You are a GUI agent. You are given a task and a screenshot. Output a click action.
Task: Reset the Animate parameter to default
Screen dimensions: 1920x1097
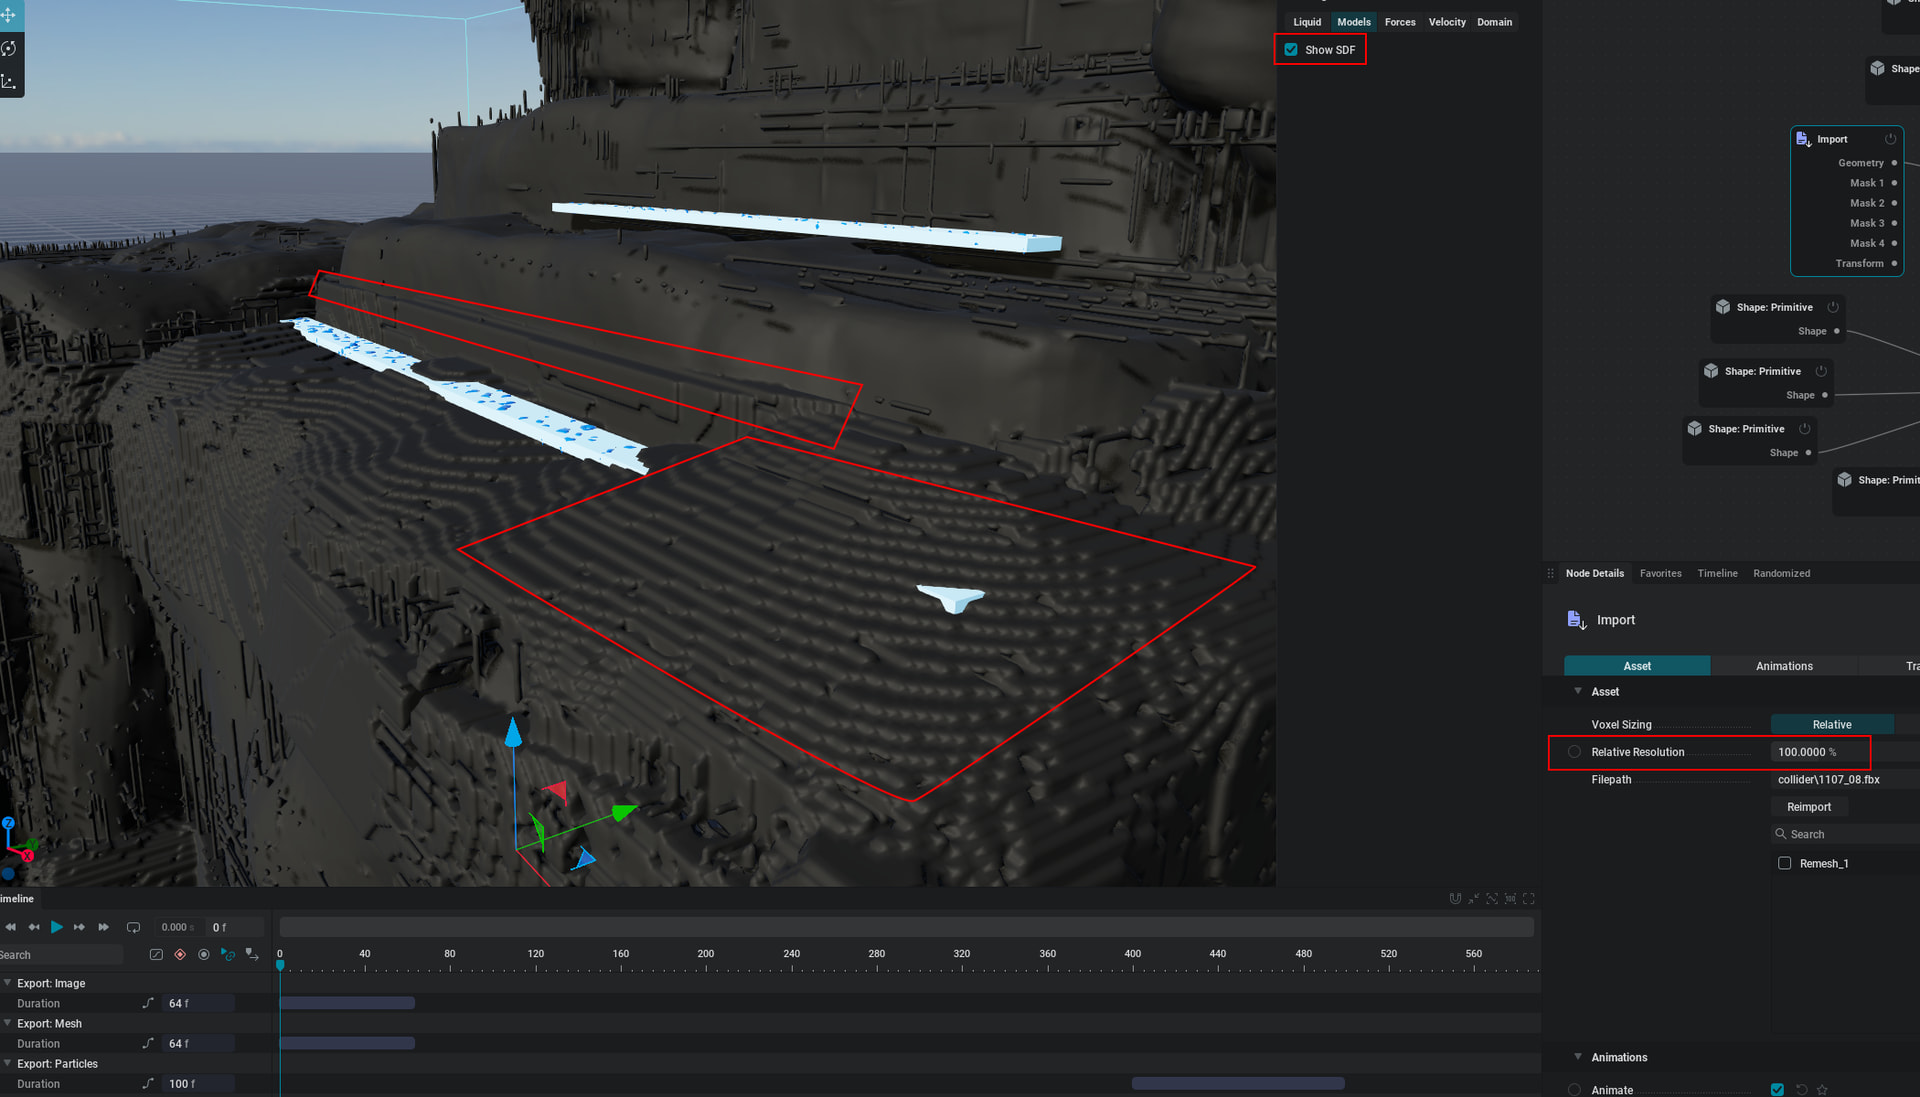click(x=1801, y=1090)
